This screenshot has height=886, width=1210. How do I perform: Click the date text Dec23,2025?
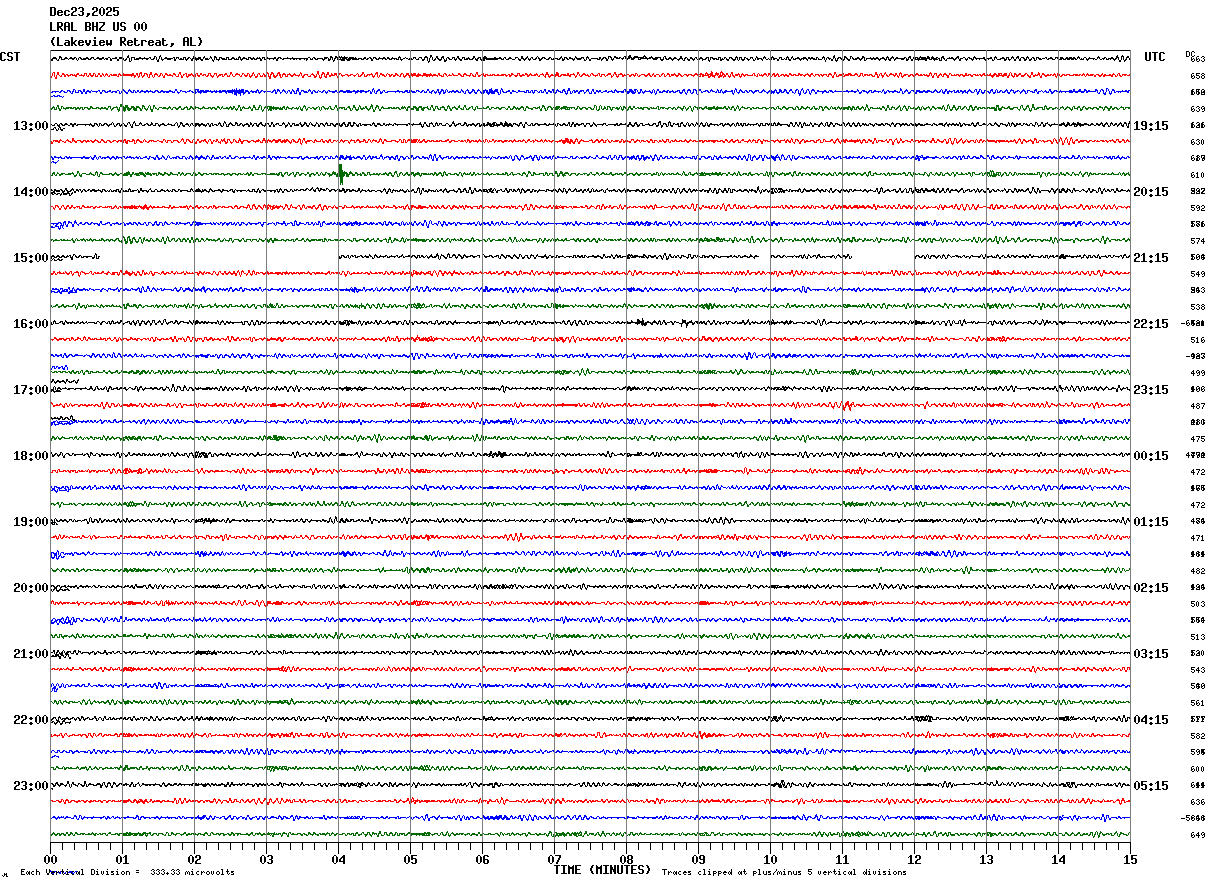(x=84, y=12)
